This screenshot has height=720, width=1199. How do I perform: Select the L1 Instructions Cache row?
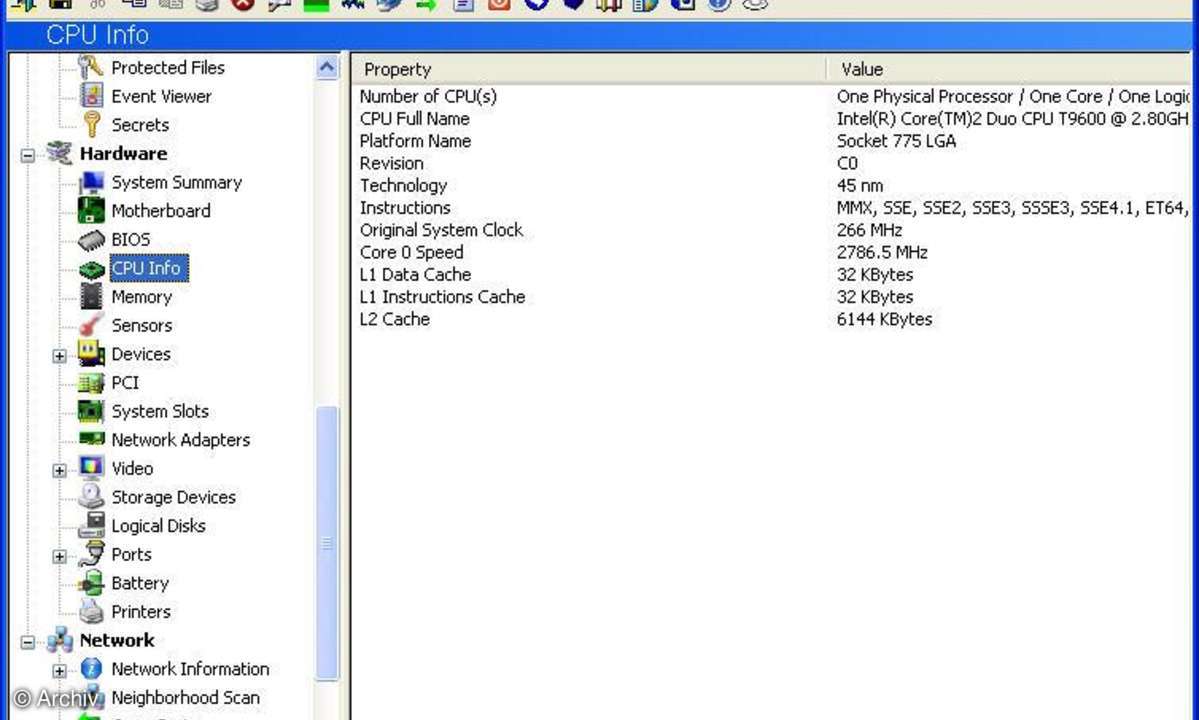[x=772, y=297]
